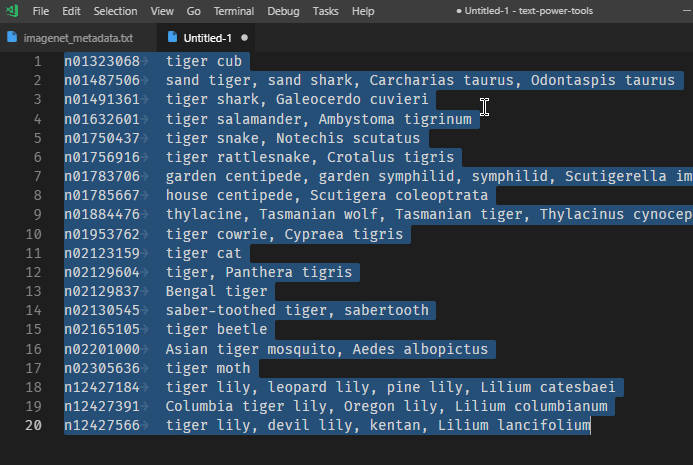
Task: Click line number 1 in the gutter
Action: tap(37, 61)
